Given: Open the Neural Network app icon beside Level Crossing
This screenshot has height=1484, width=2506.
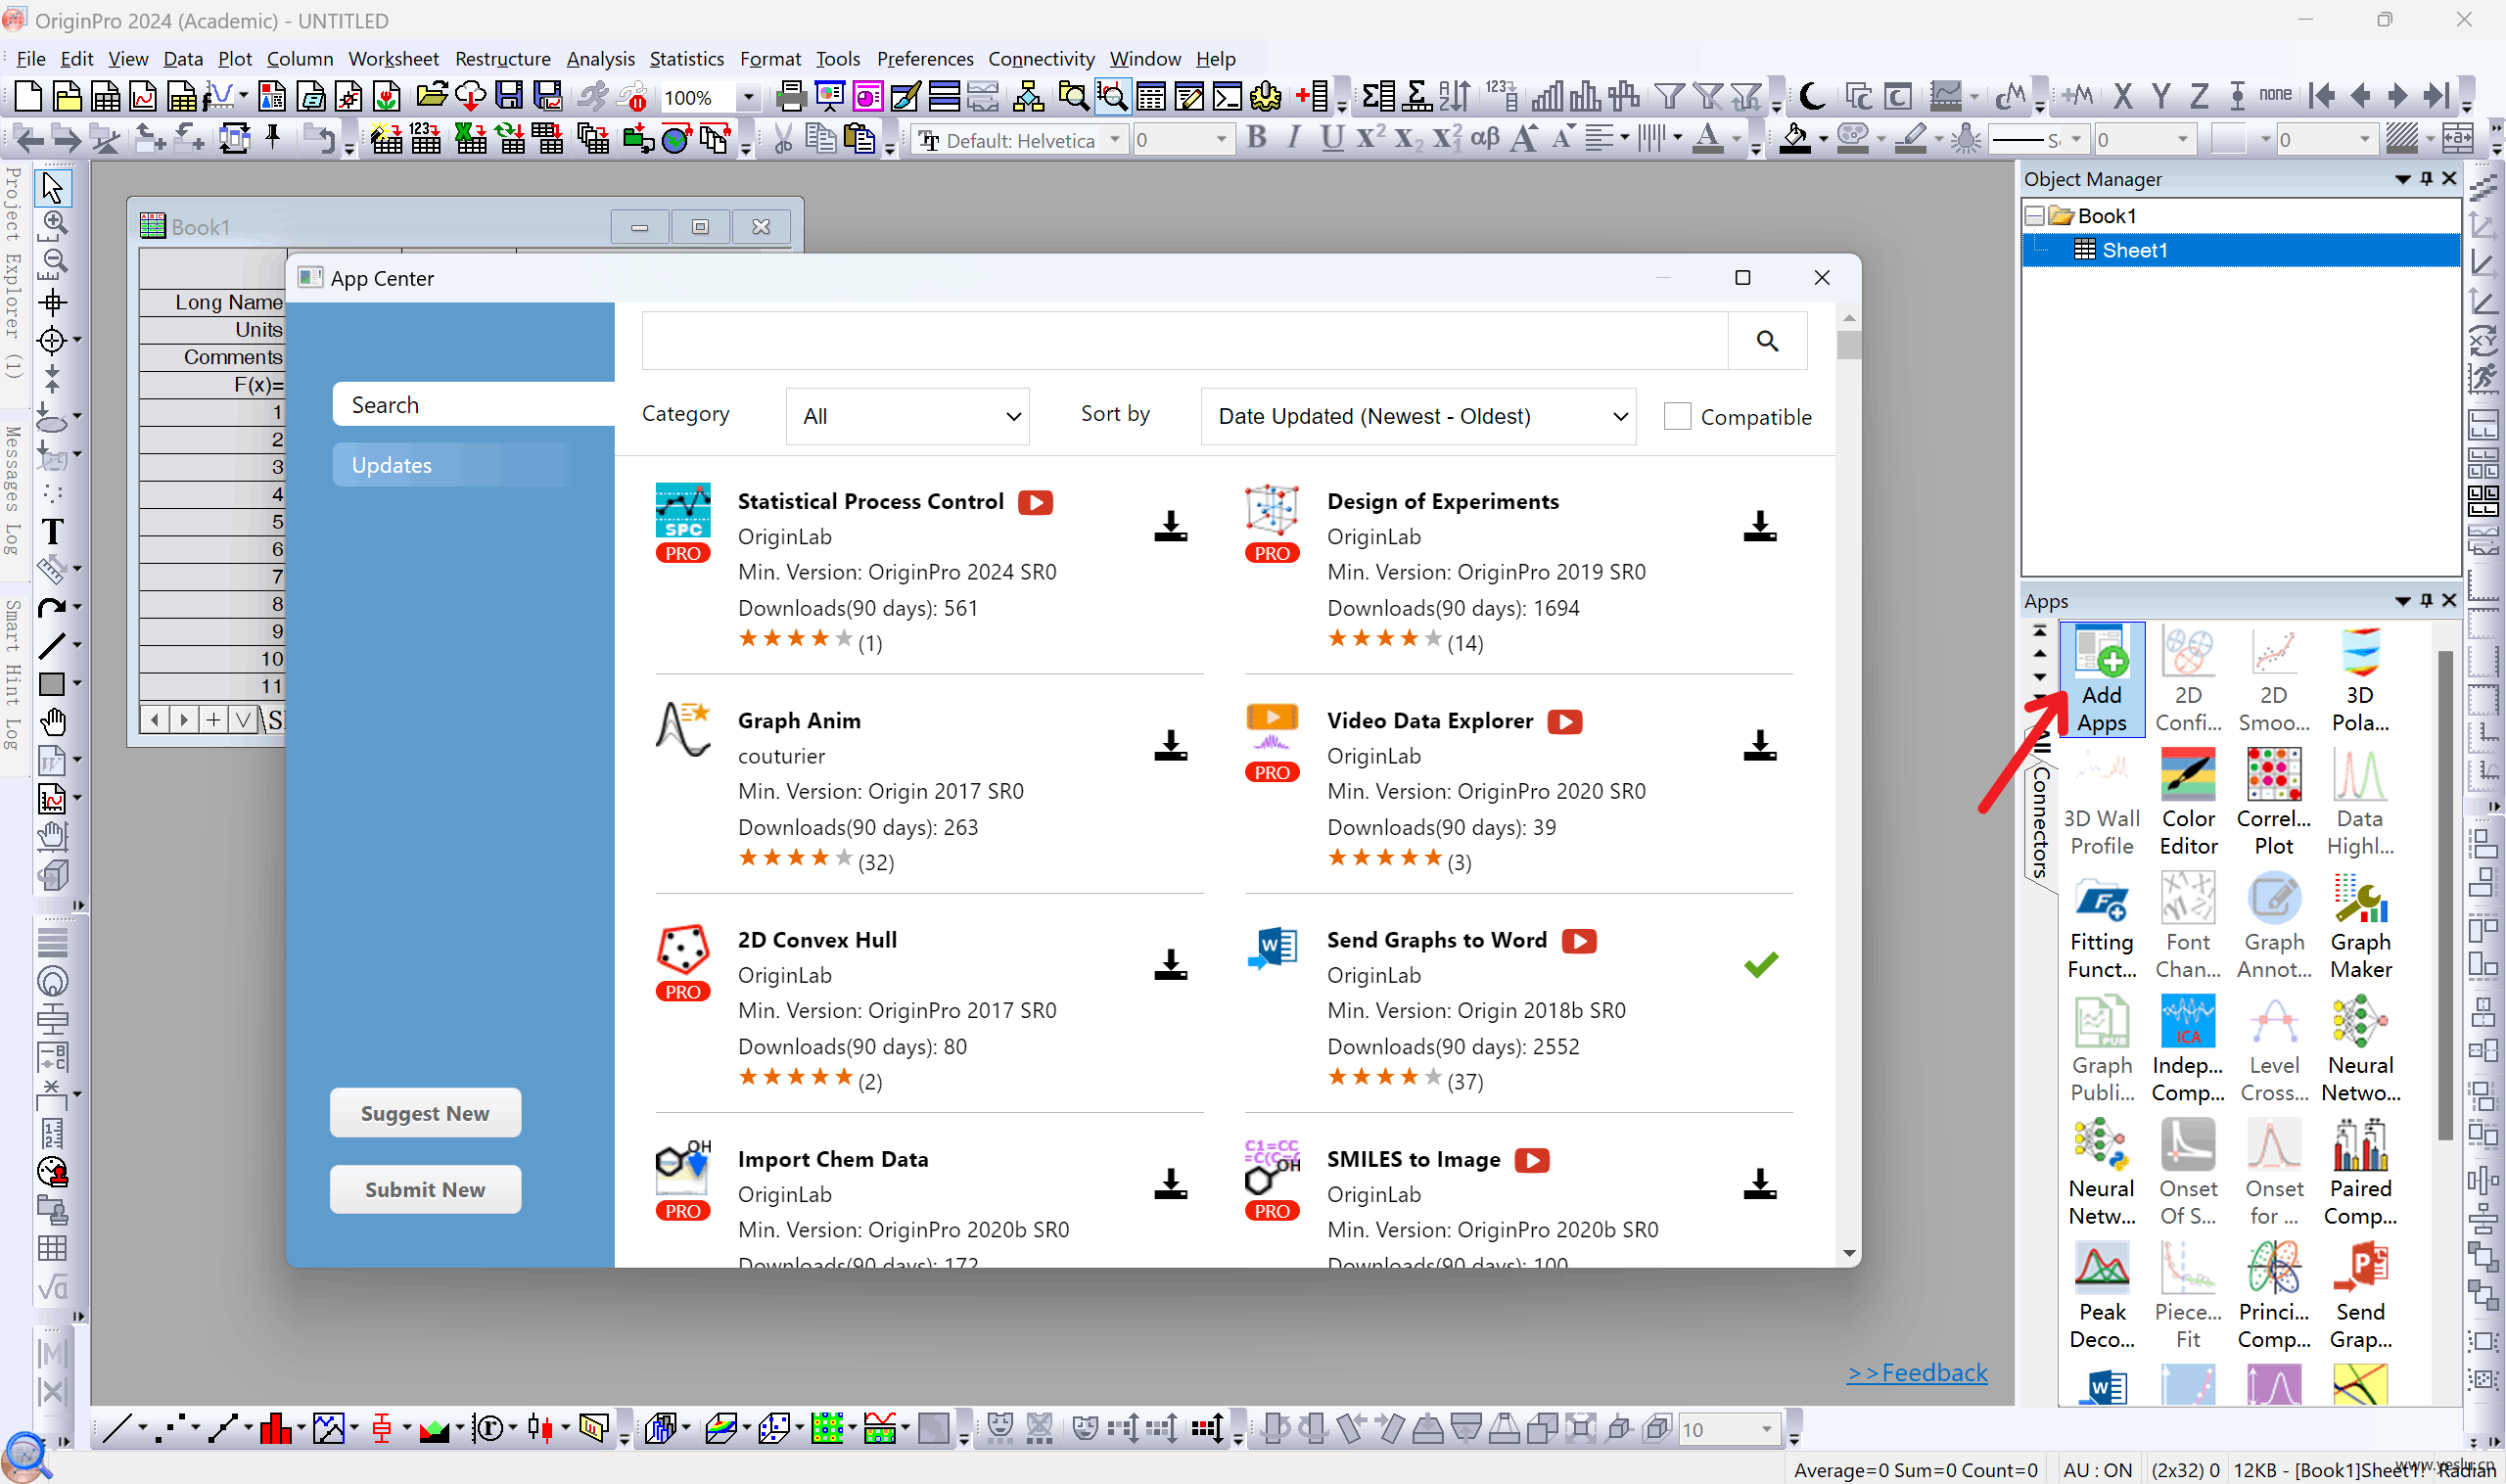Looking at the screenshot, I should point(2360,1050).
